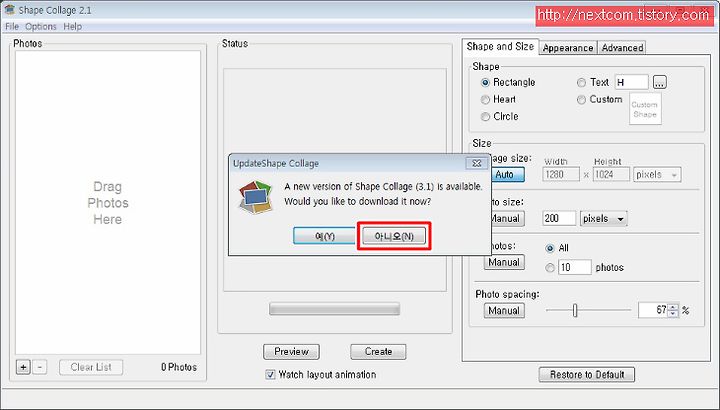720x410 pixels.
Task: Click the Create button
Action: (x=378, y=352)
